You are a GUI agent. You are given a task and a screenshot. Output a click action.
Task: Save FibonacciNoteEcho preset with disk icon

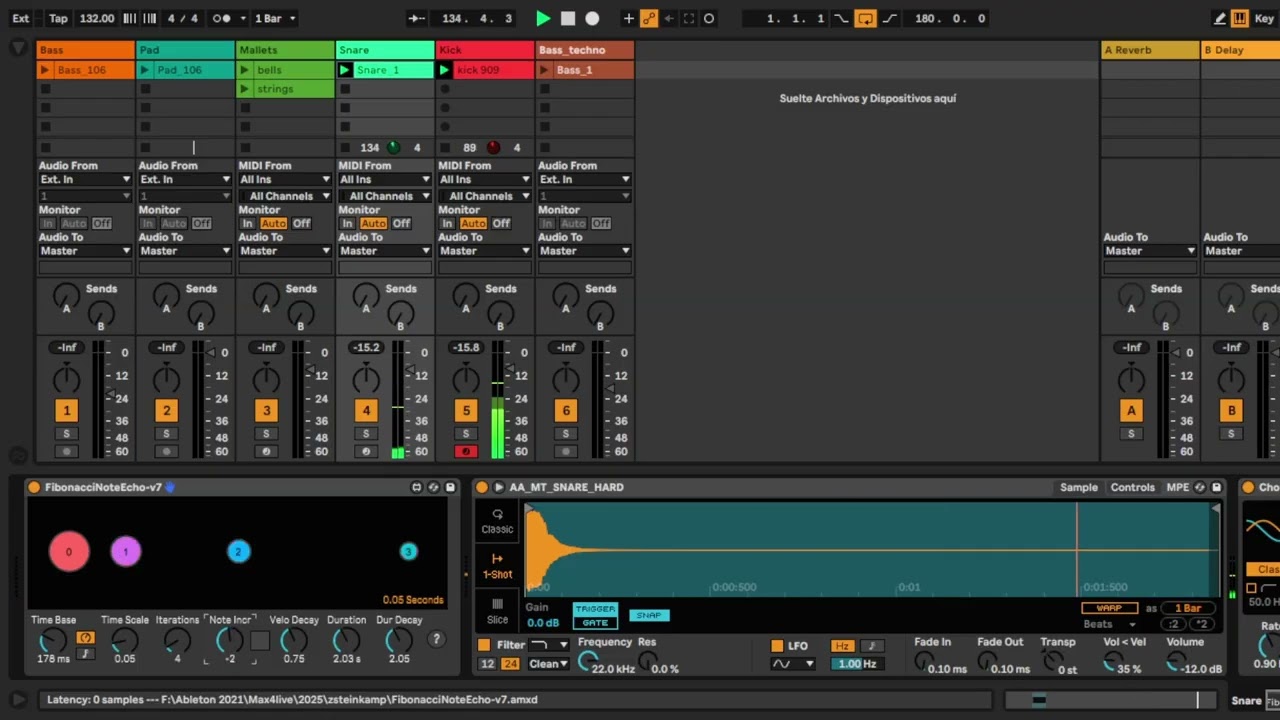450,487
